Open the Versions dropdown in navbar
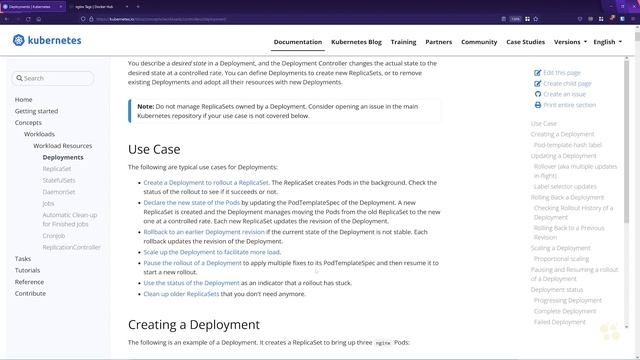The width and height of the screenshot is (640, 360). coord(570,42)
